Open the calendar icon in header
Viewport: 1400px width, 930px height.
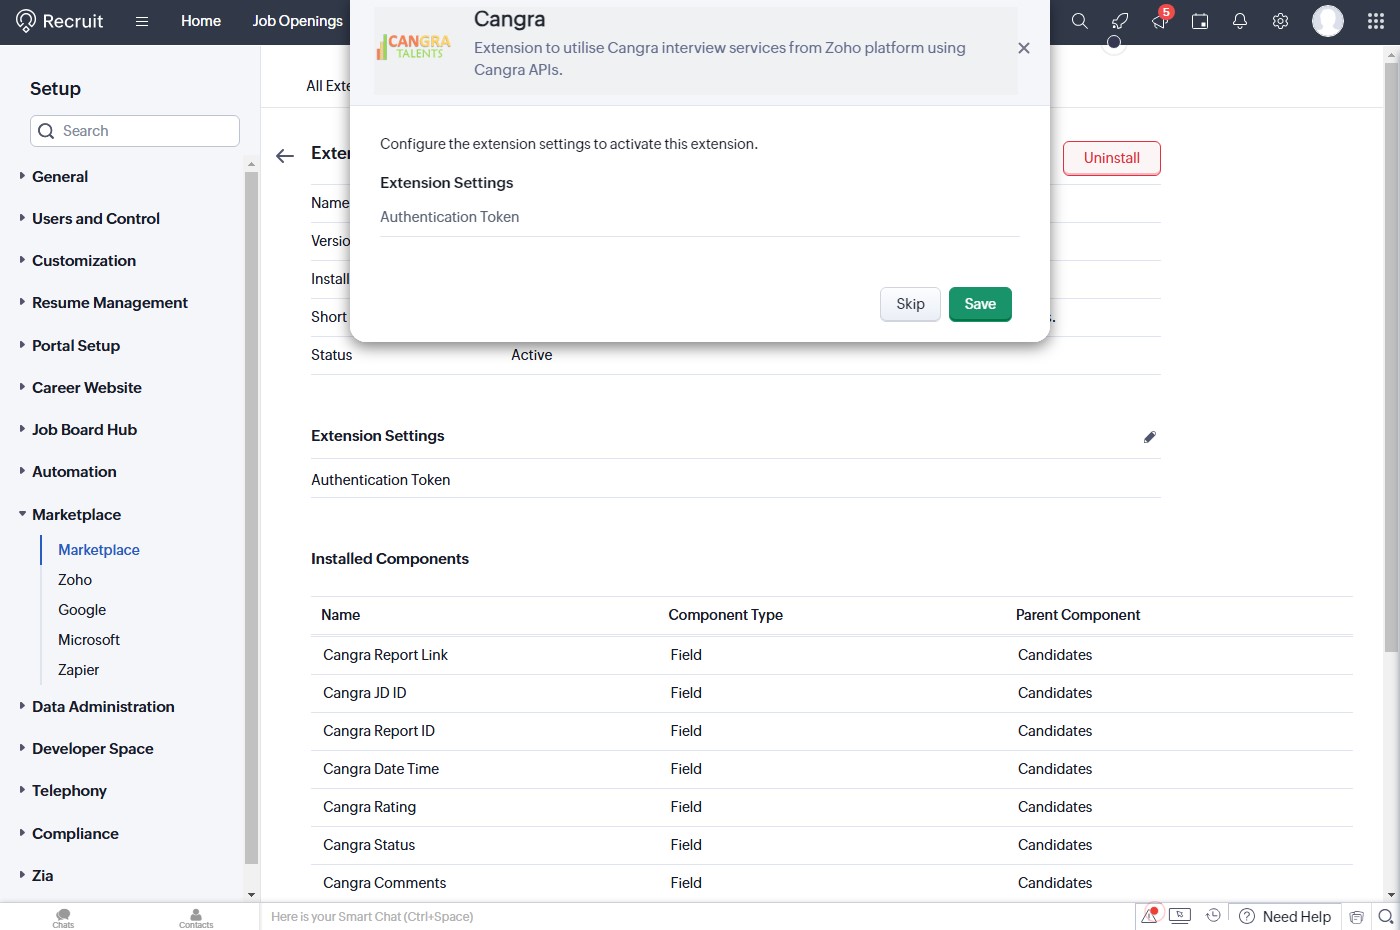(1200, 21)
